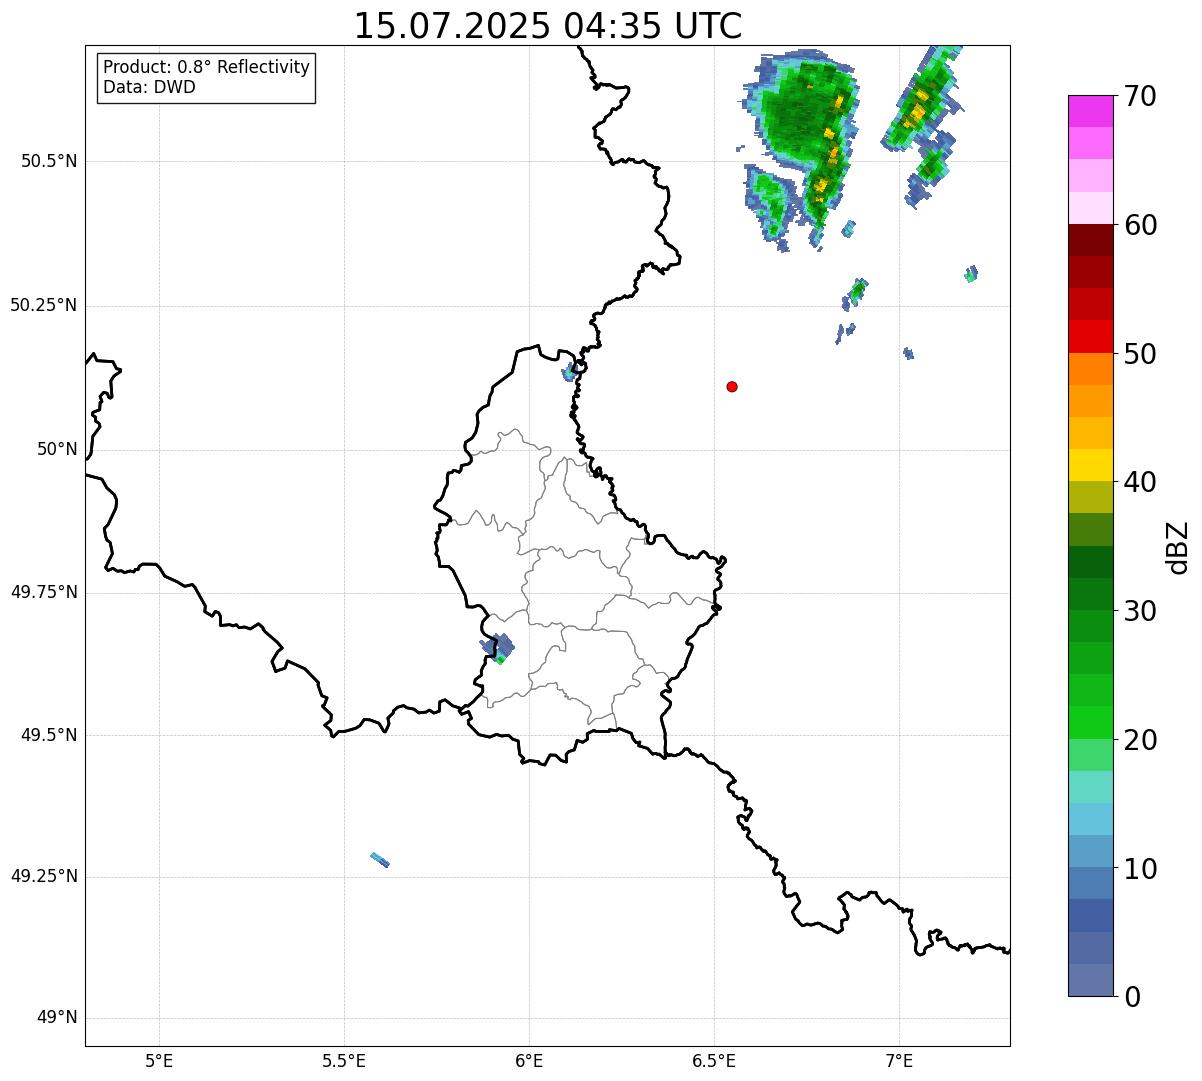
Task: Click the bright red colorbar swatch above 50
Action: 1090,336
